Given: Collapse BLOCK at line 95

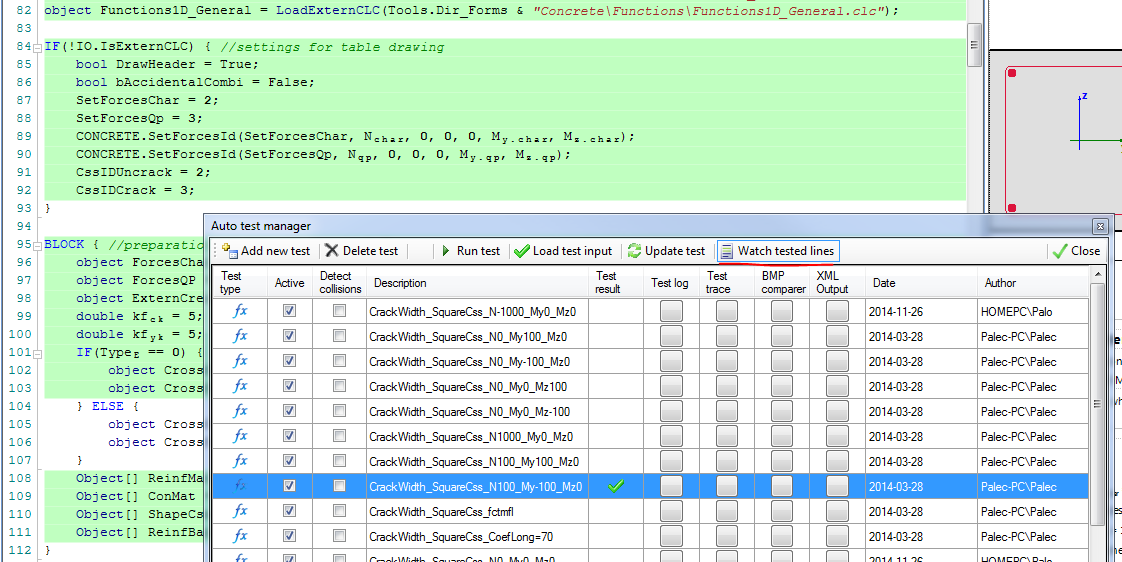Looking at the screenshot, I should [37, 244].
